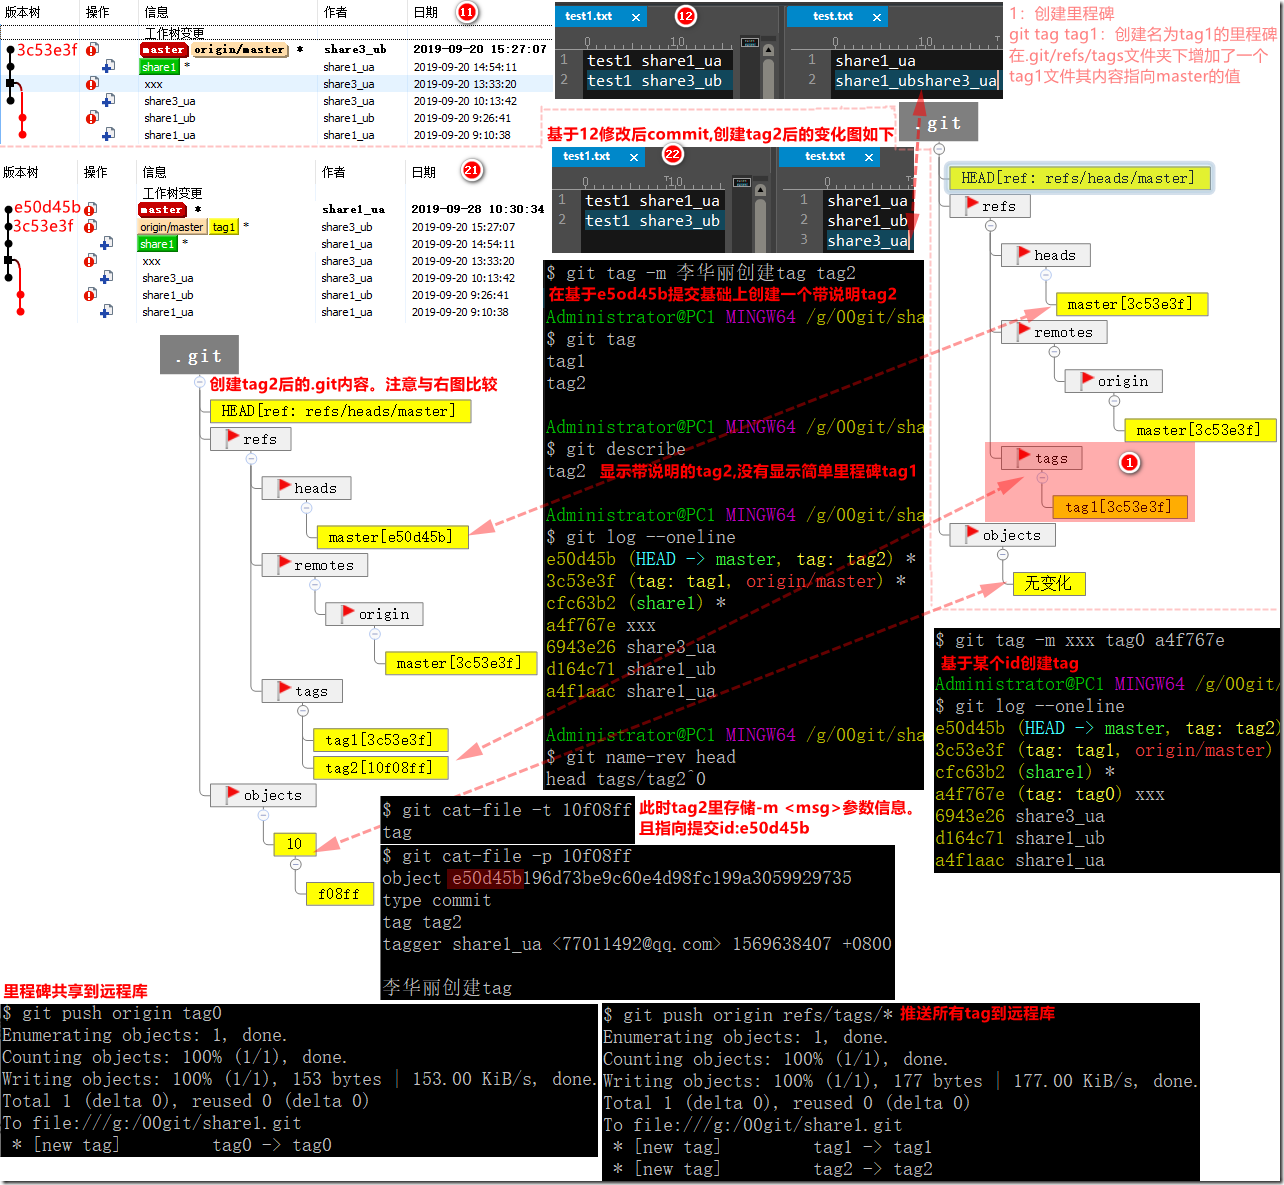Image resolution: width=1284 pixels, height=1185 pixels.
Task: Click red flag on tags node in right .git tree
Action: [x=1024, y=457]
